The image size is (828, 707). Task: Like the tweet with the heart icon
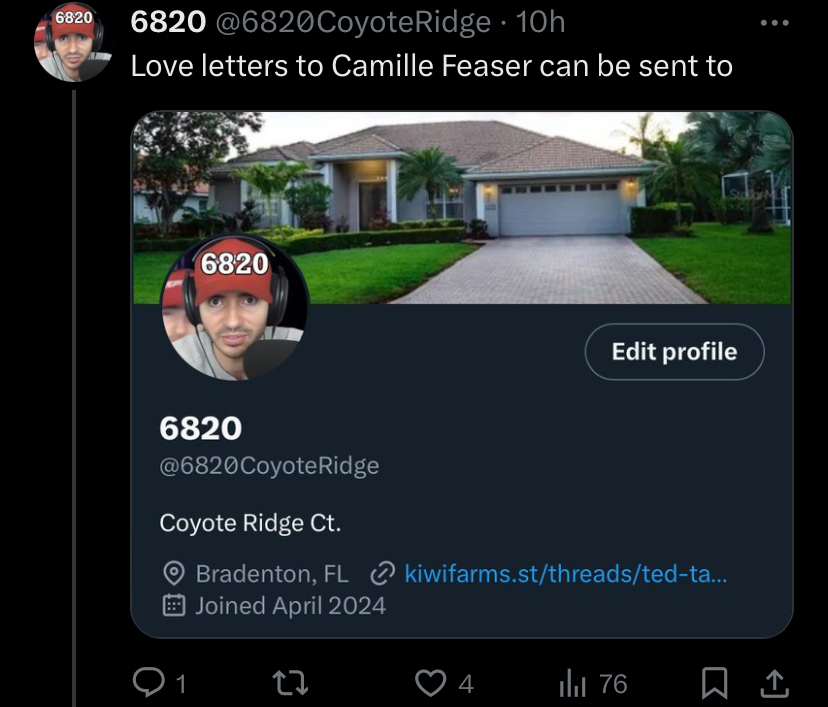click(430, 683)
